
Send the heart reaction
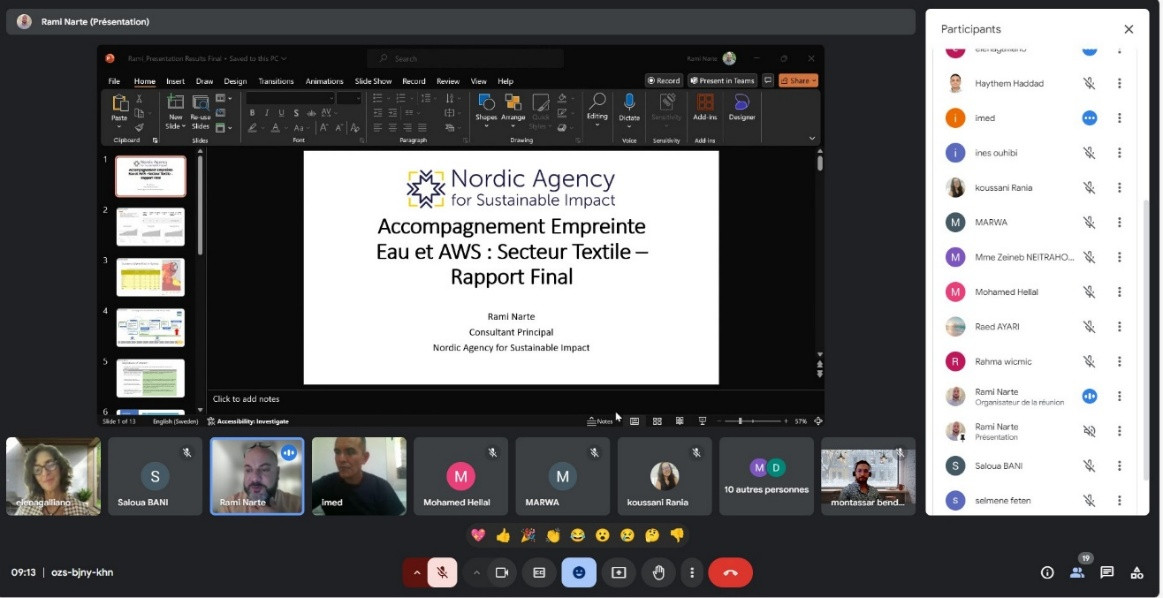pyautogui.click(x=478, y=535)
